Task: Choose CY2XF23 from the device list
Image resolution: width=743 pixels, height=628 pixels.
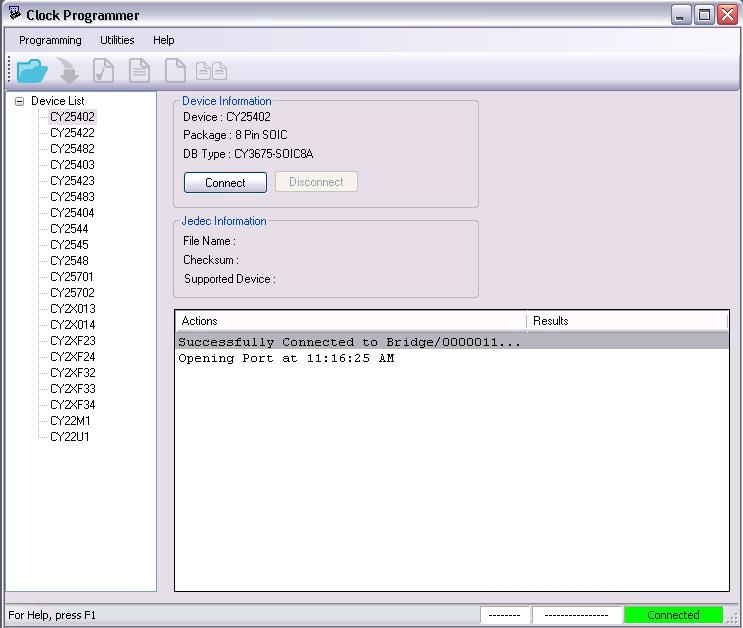Action: coord(73,341)
